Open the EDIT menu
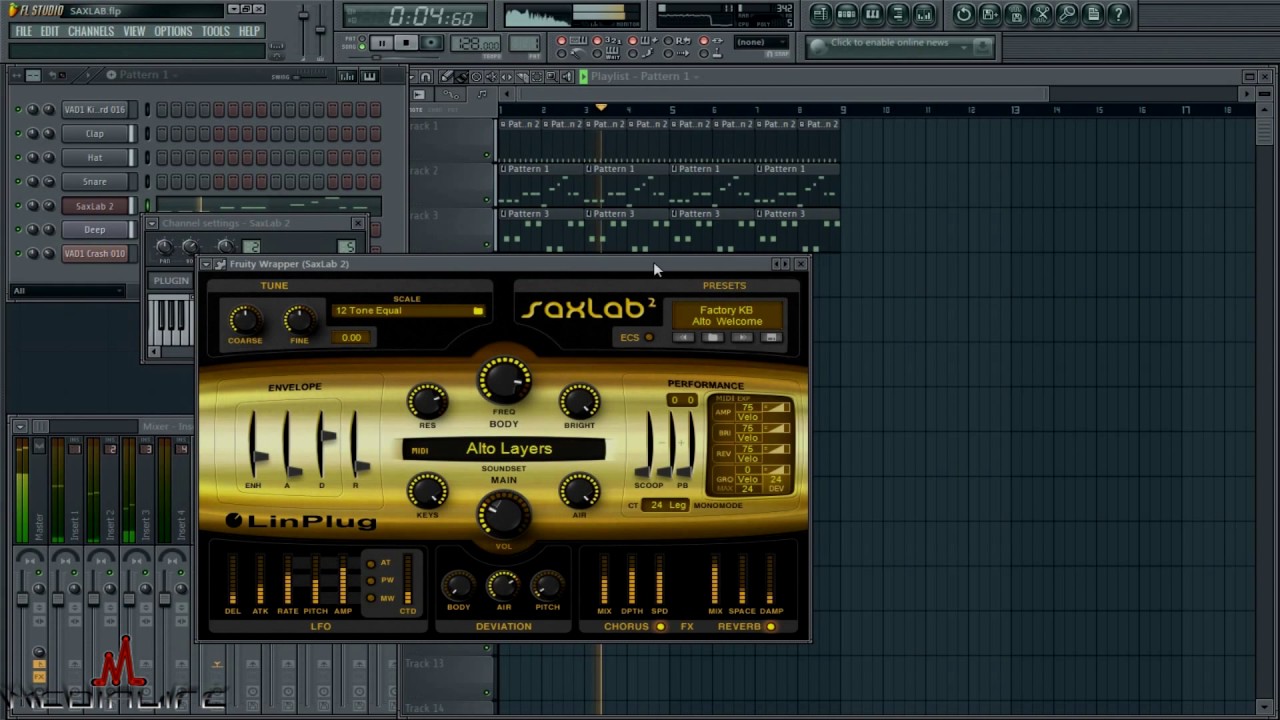The width and height of the screenshot is (1280, 720). [50, 31]
